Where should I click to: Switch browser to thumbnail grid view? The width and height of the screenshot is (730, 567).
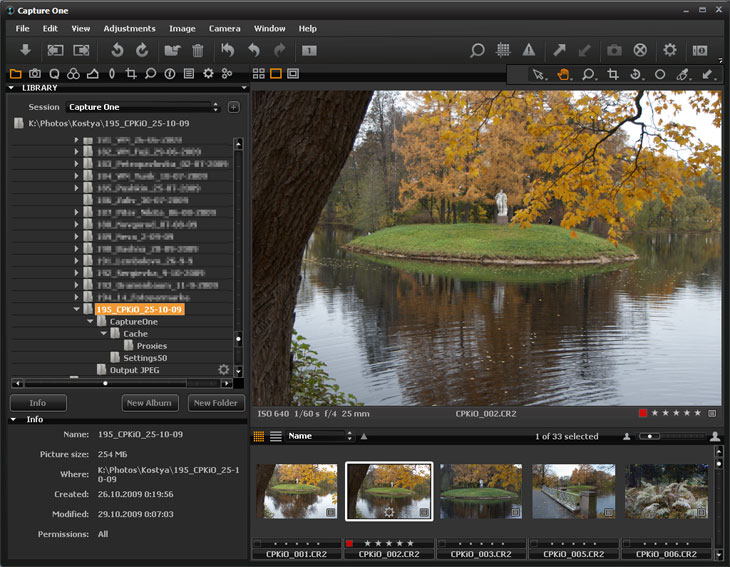coord(259,436)
